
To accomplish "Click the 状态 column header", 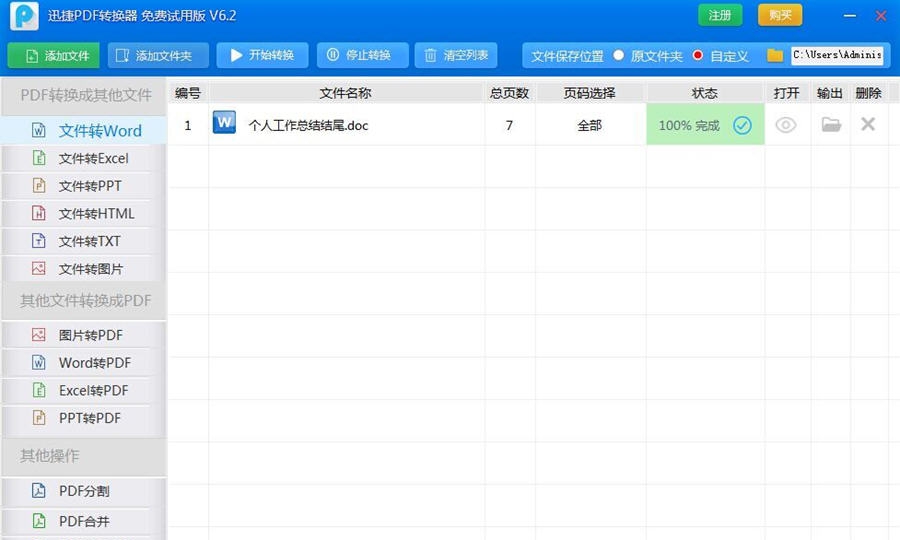I will pos(705,93).
